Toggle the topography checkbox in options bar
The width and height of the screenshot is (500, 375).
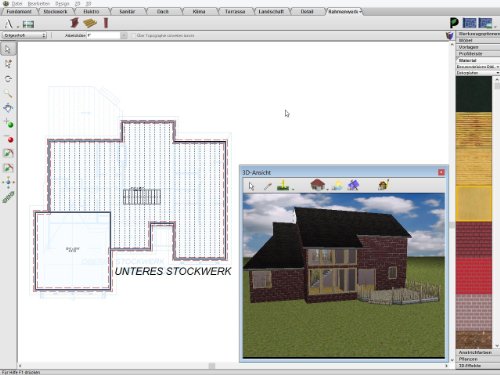pyautogui.click(x=134, y=36)
